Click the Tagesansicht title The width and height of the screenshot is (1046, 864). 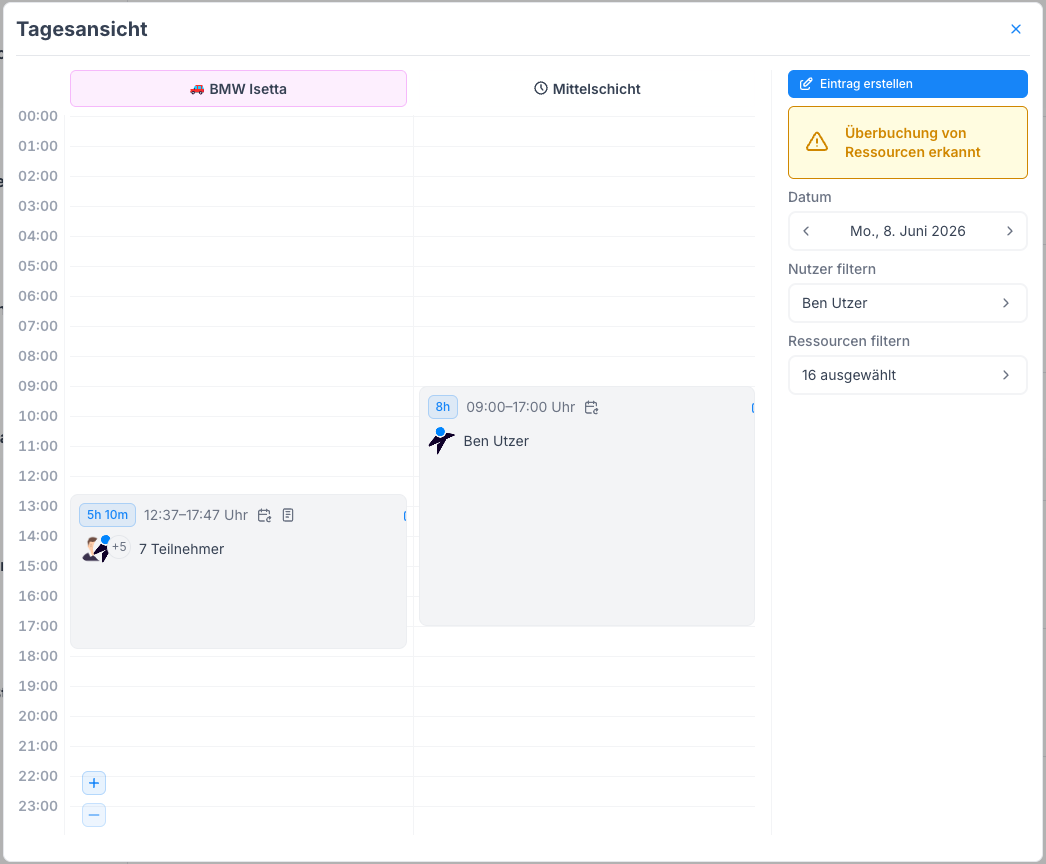[x=82, y=29]
